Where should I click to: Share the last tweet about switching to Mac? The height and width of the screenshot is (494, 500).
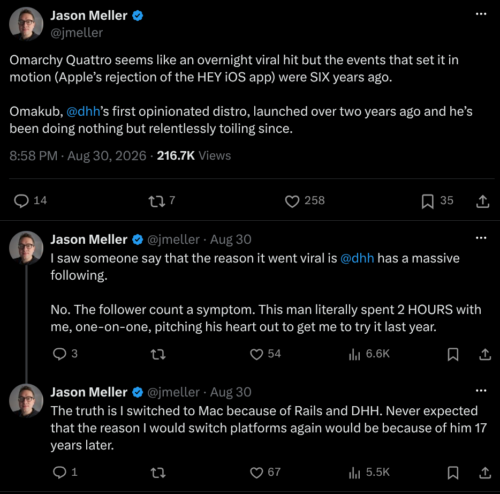tap(485, 473)
